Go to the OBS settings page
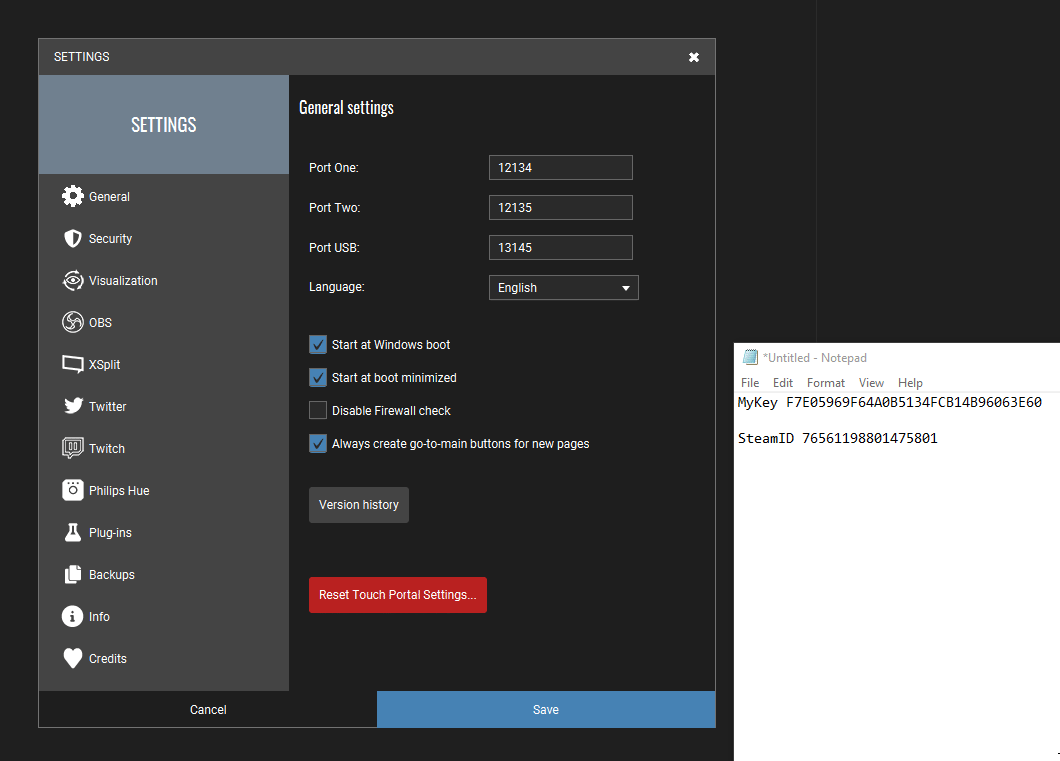Viewport: 1060px width, 761px height. (164, 322)
